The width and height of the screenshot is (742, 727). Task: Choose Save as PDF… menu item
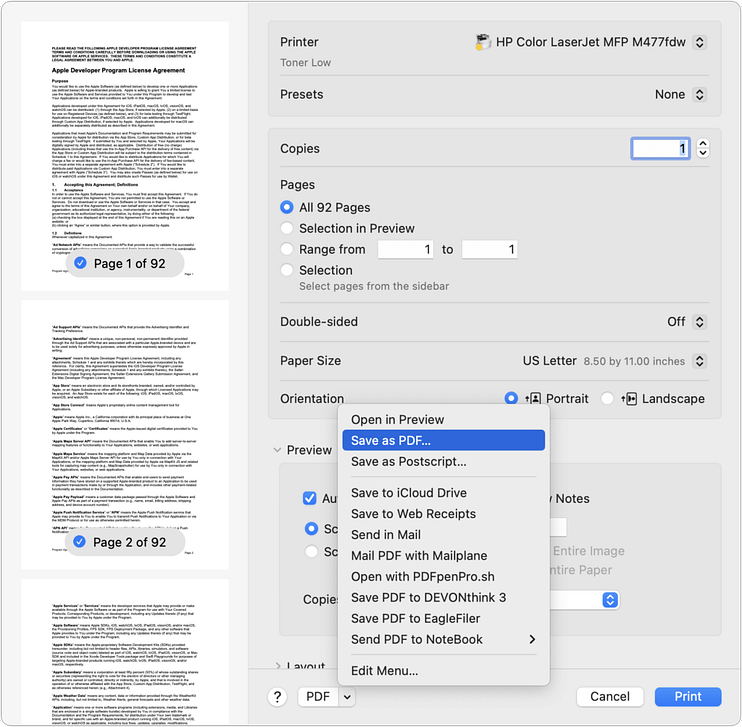(443, 441)
